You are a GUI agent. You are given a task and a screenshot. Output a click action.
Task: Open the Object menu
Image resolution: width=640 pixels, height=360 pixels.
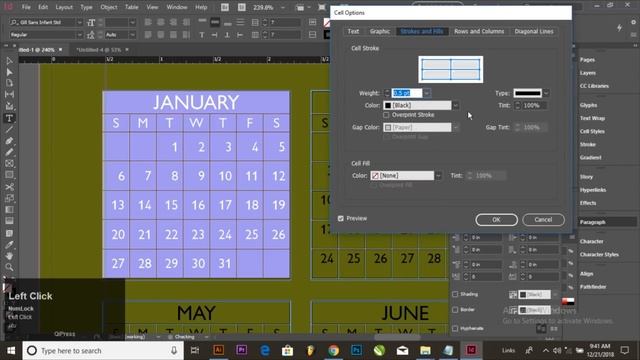(x=109, y=7)
